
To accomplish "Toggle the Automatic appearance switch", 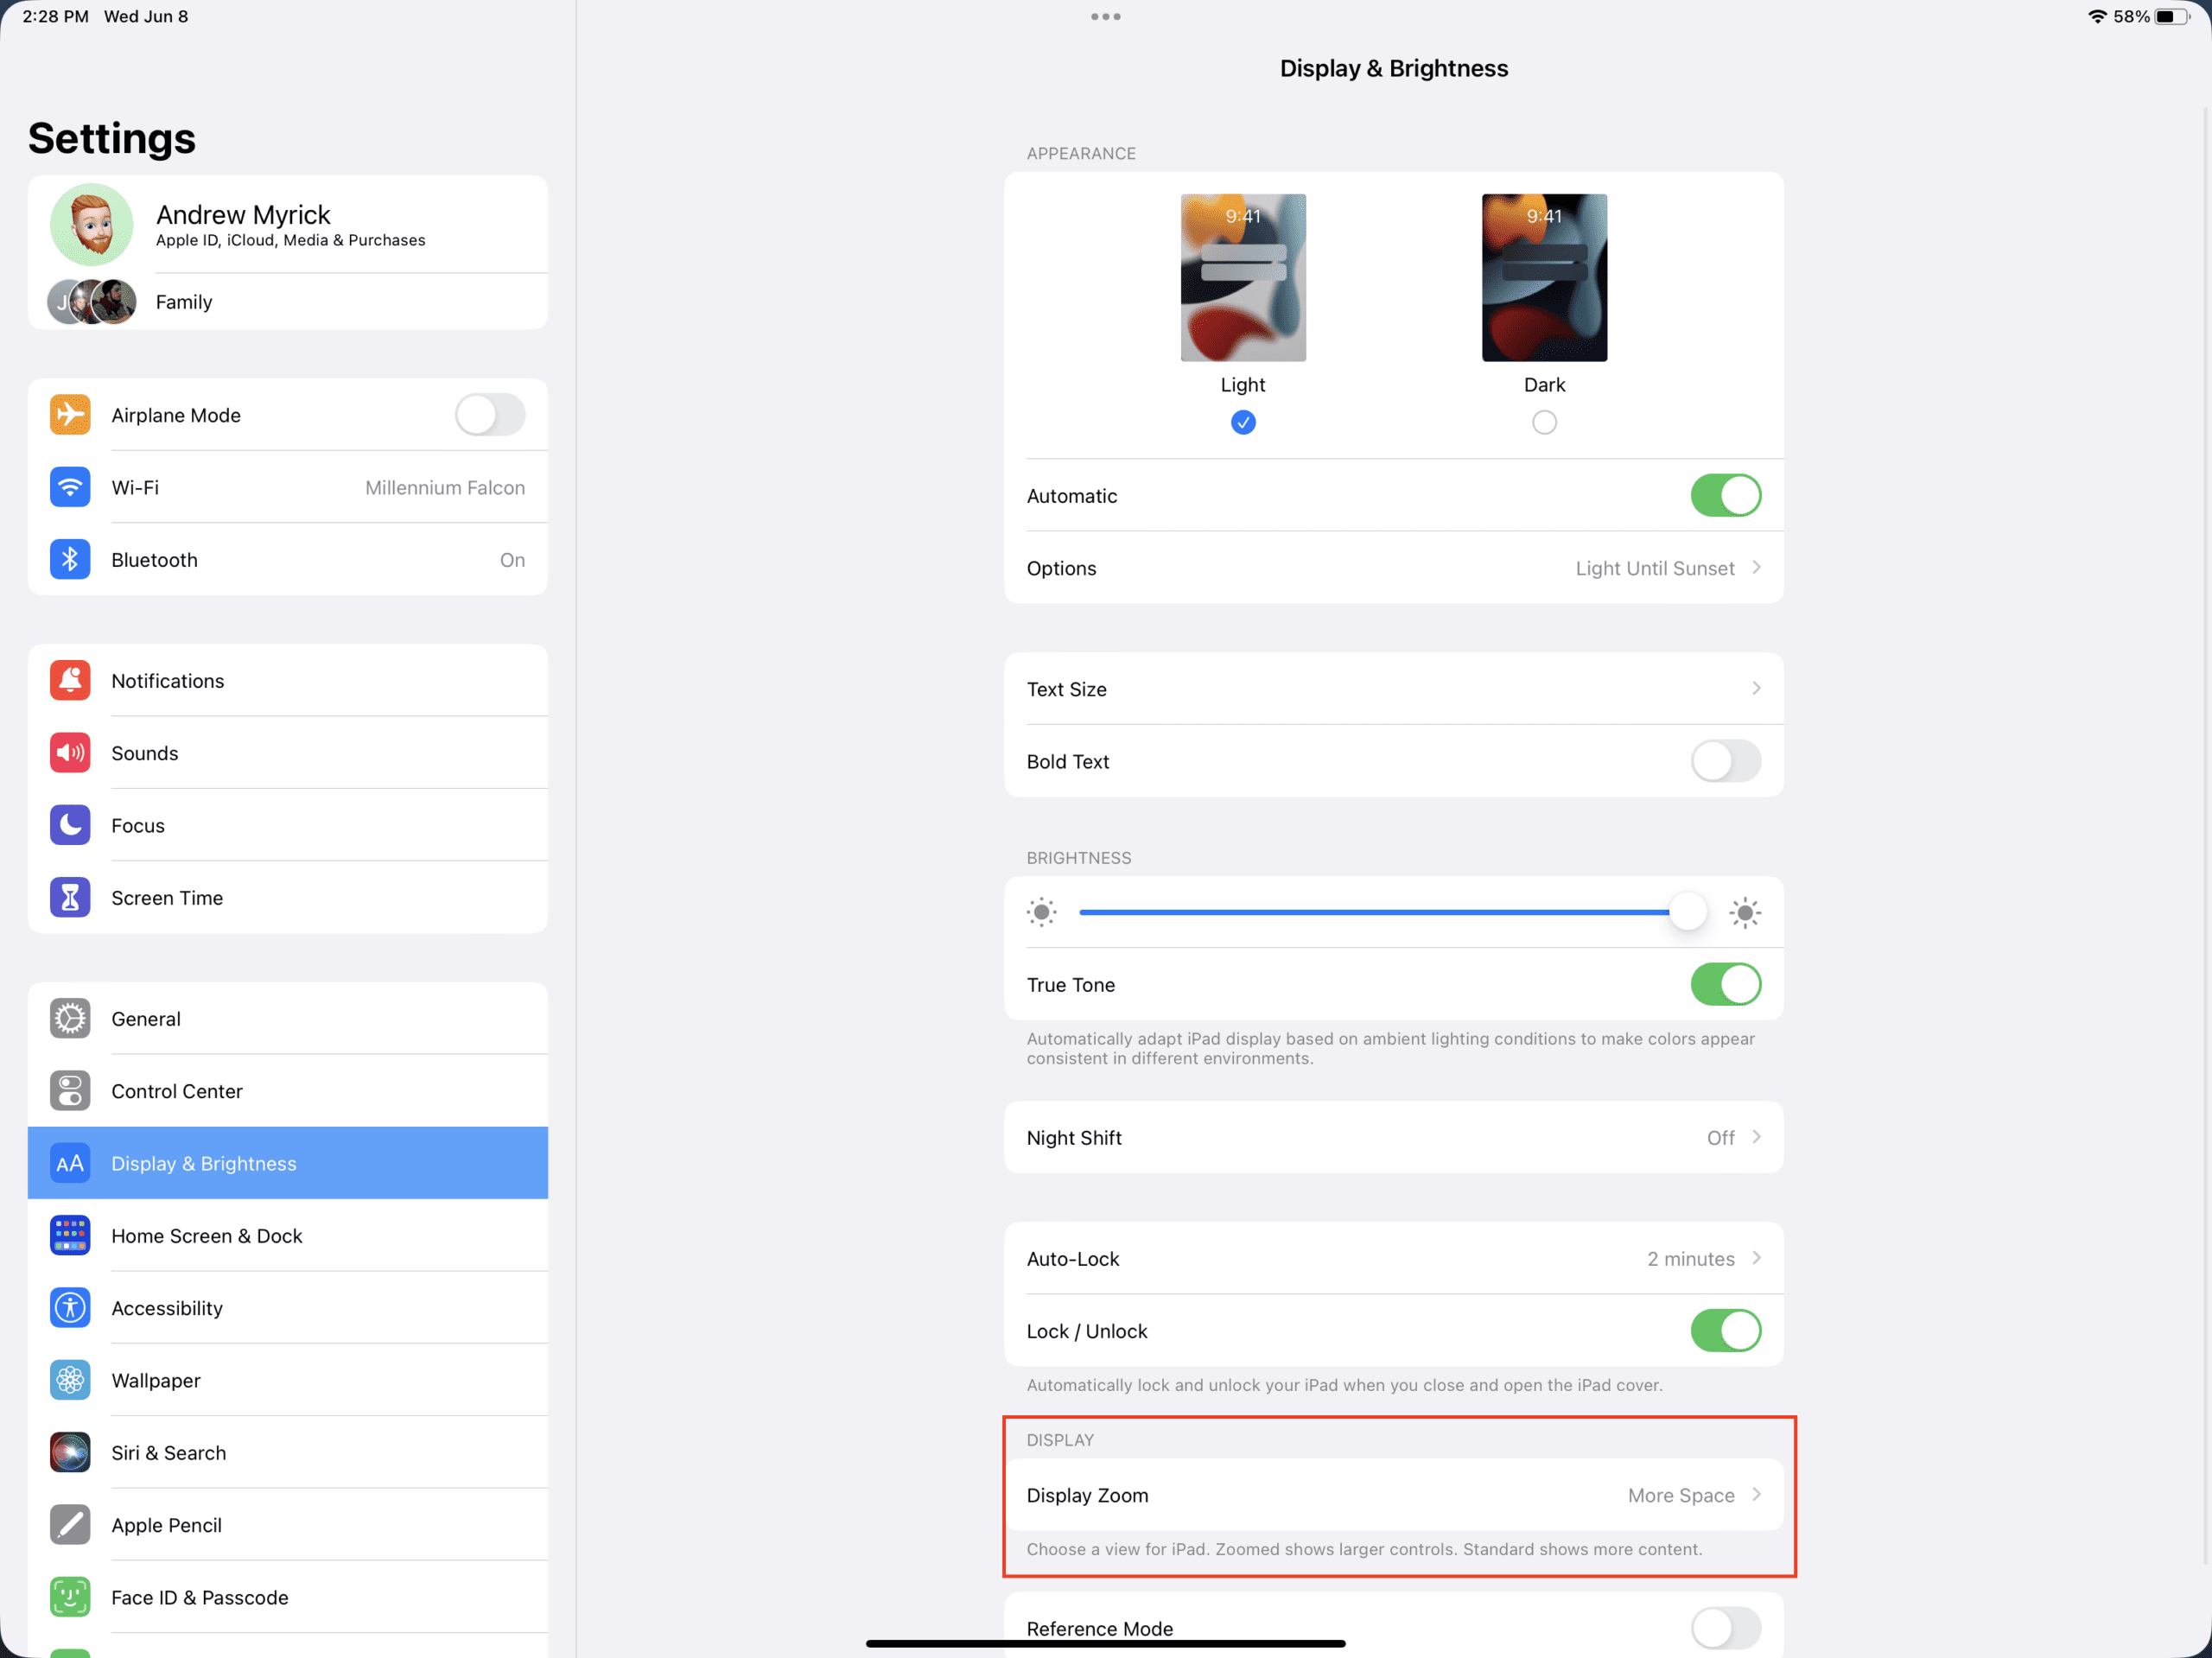I will 1726,494.
